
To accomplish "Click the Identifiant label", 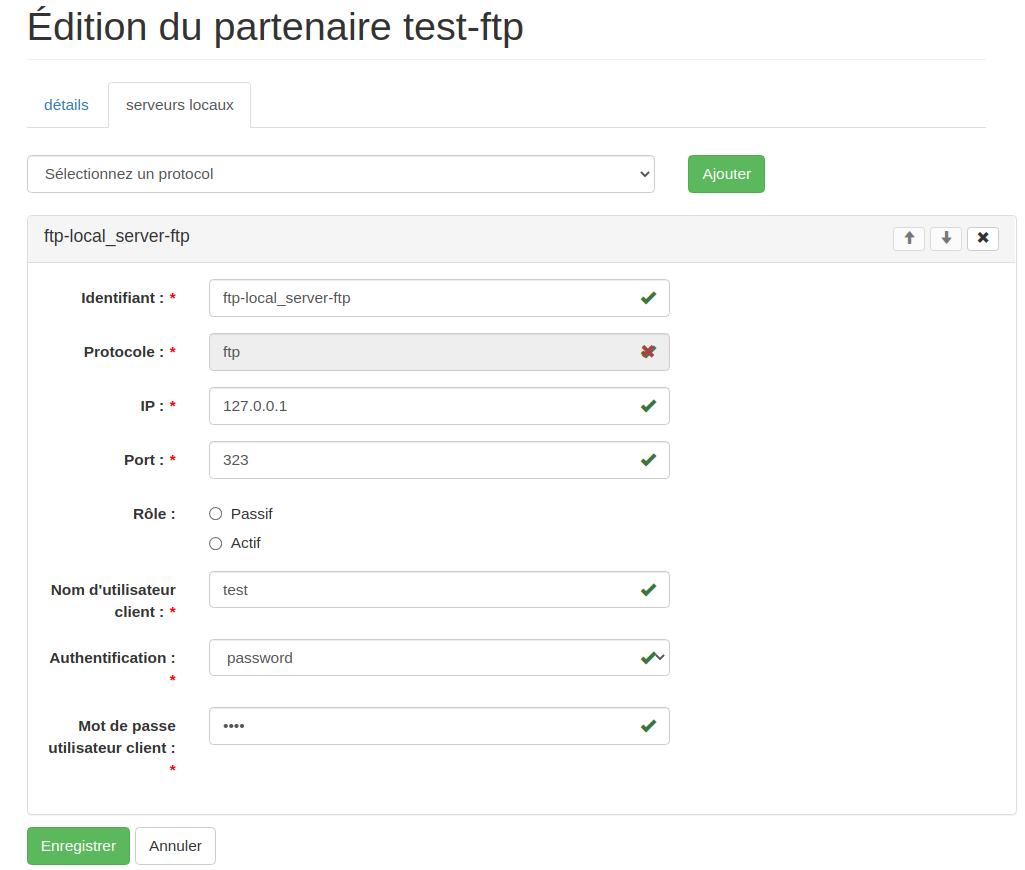I will (x=128, y=298).
